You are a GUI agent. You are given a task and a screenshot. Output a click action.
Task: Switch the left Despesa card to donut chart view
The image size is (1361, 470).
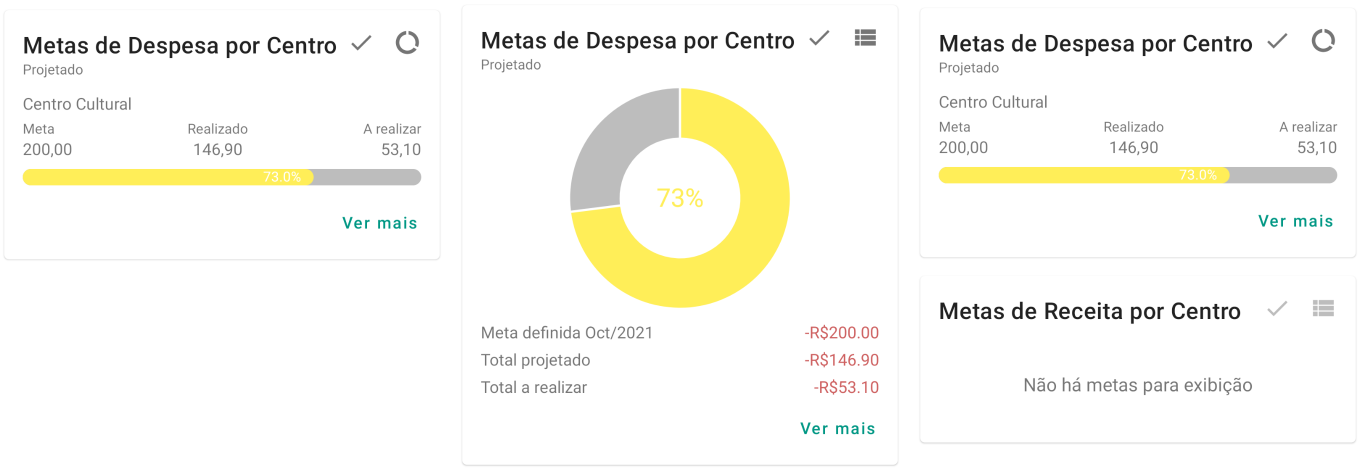pos(407,43)
